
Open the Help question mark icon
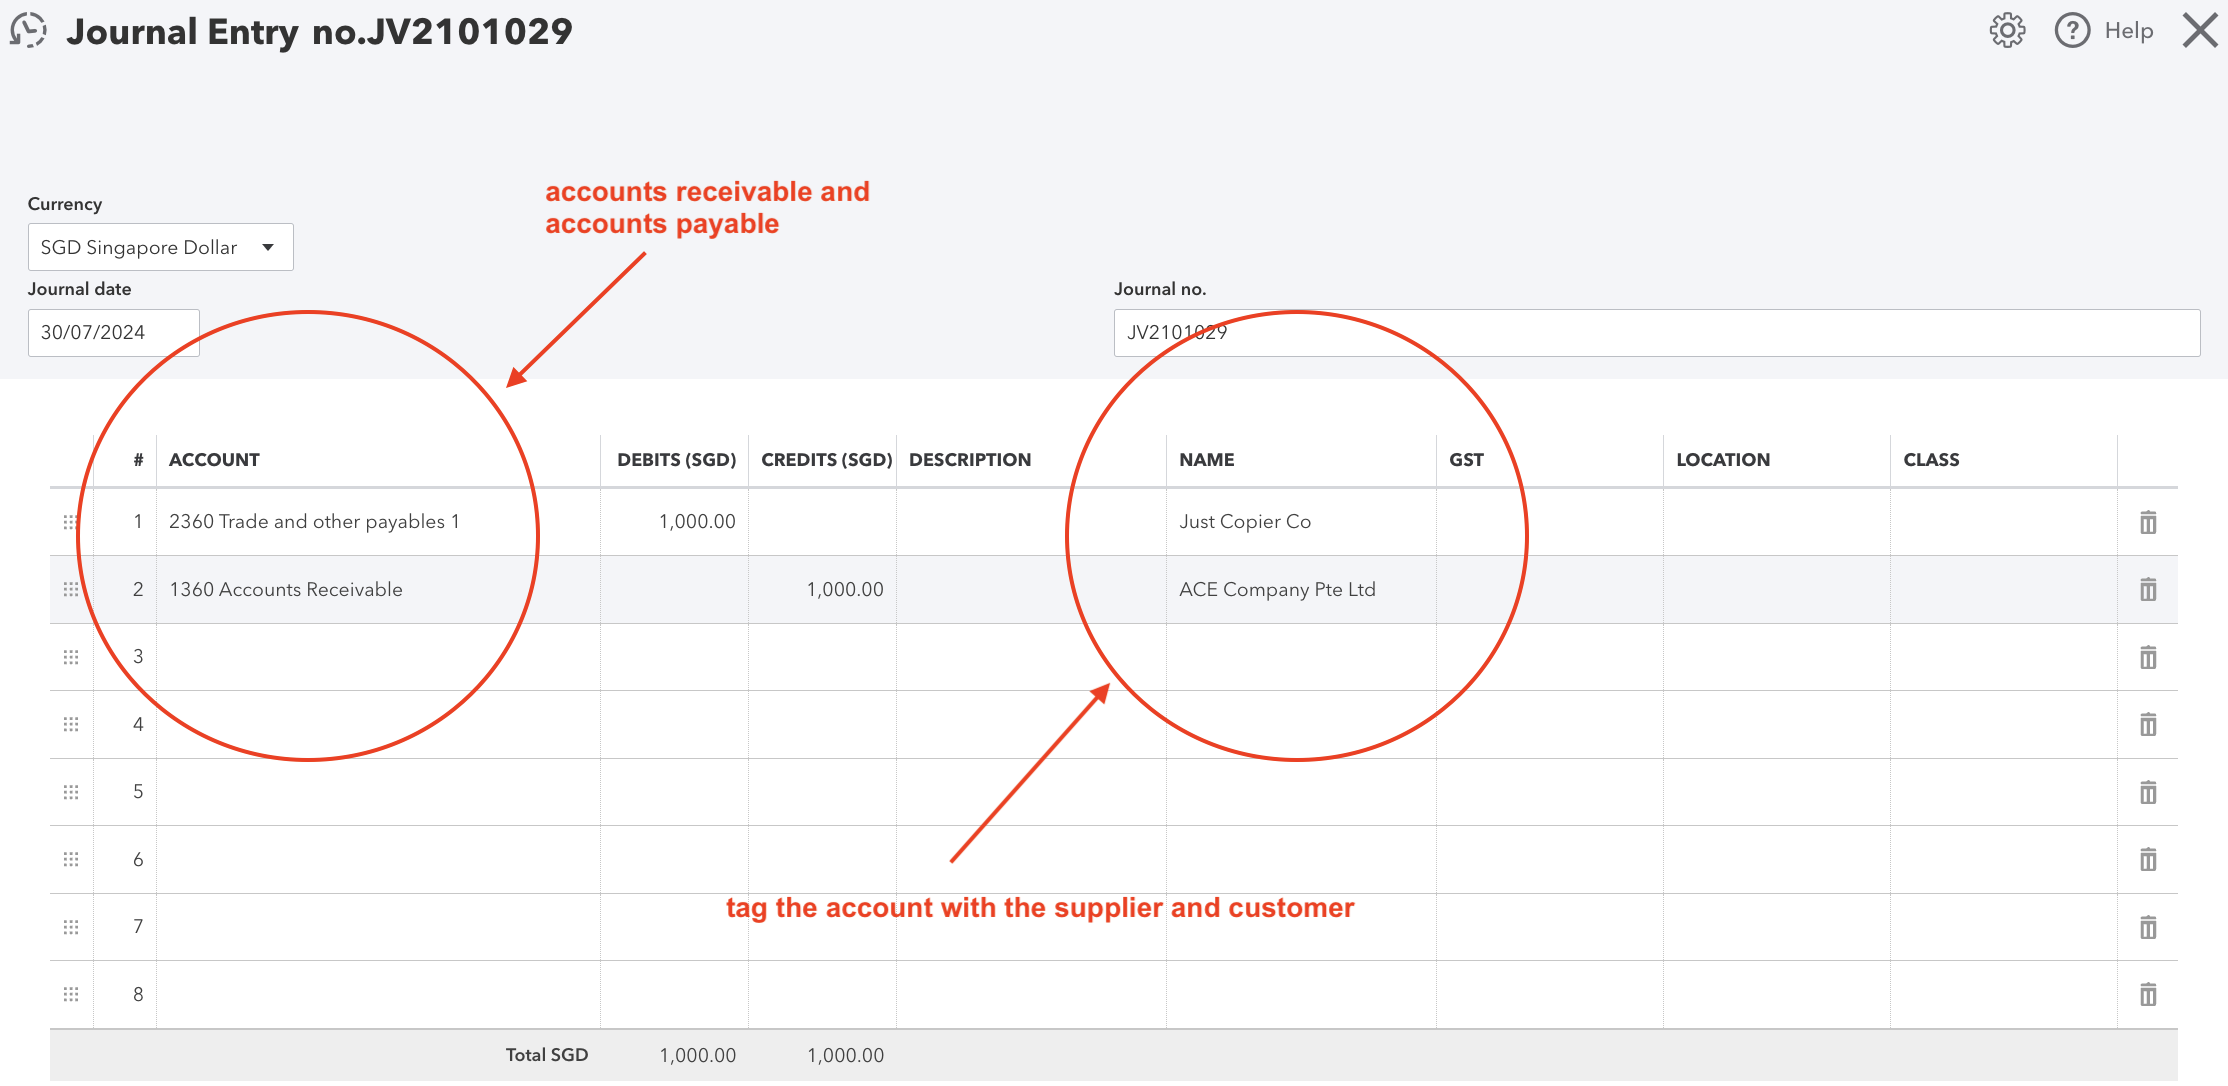tap(2071, 31)
